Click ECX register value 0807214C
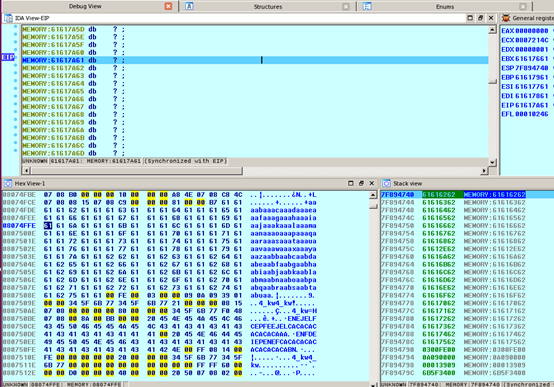 point(531,40)
